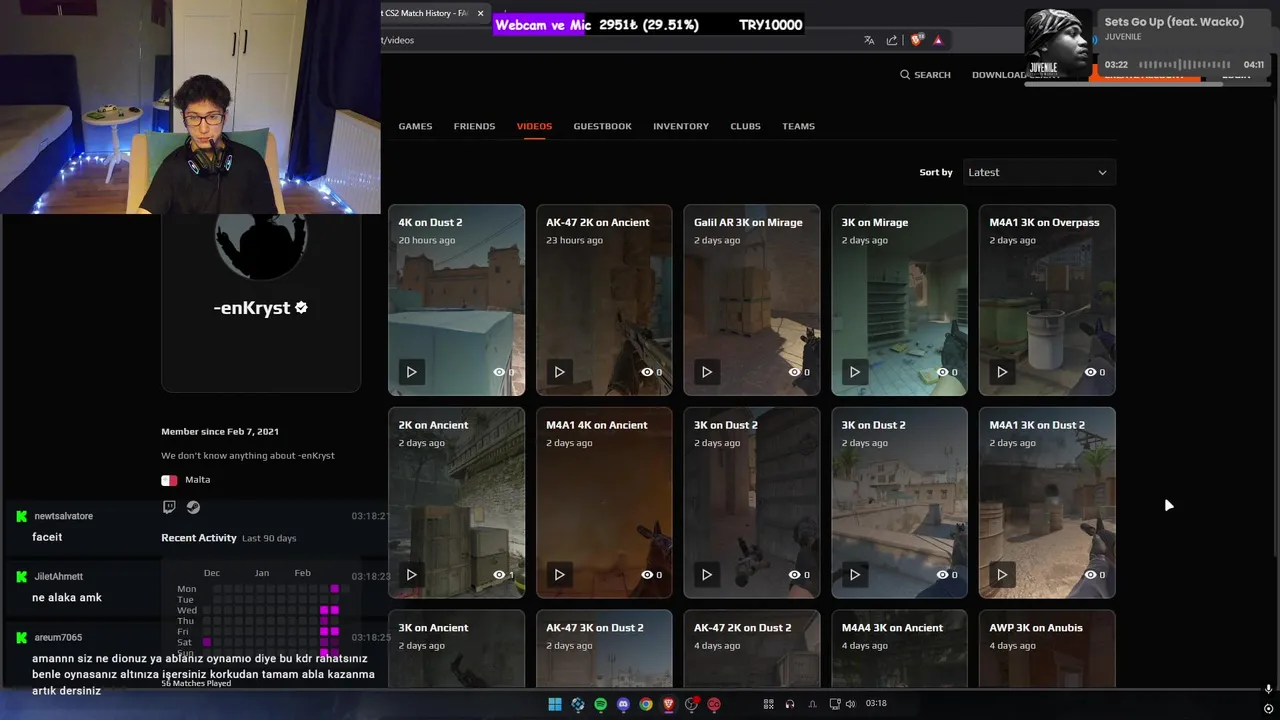Screen dimensions: 1280x720
Task: Click the taskbar clock showing 03:18
Action: [x=876, y=704]
